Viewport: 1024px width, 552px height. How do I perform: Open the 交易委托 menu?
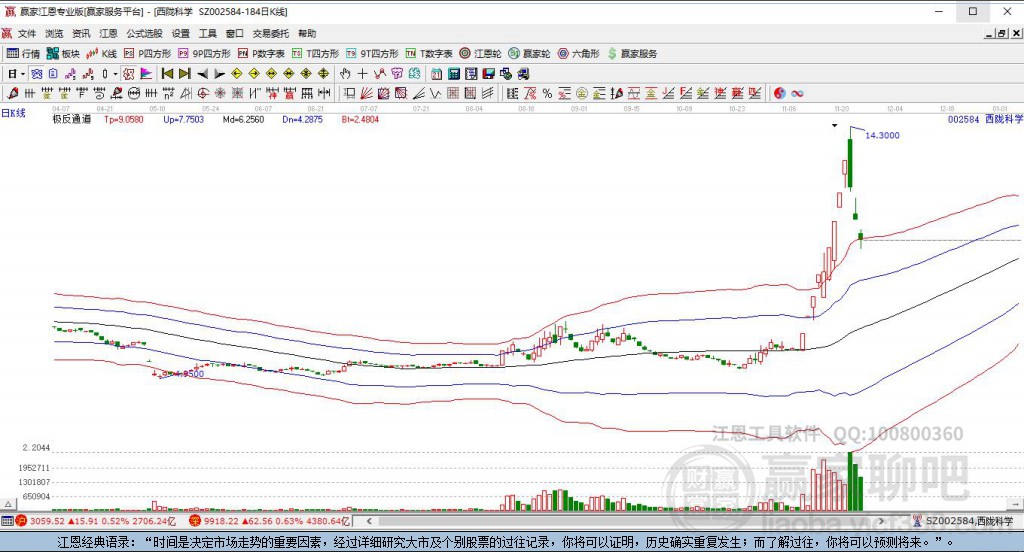point(271,33)
